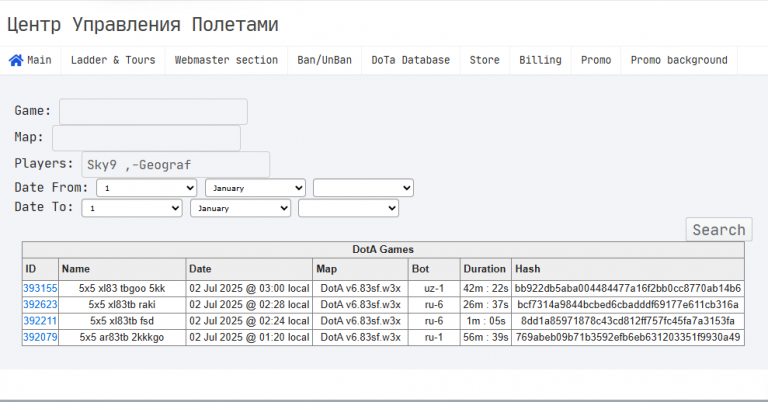Click the uz-1 bot cell
The height and width of the screenshot is (402, 768).
[434, 288]
